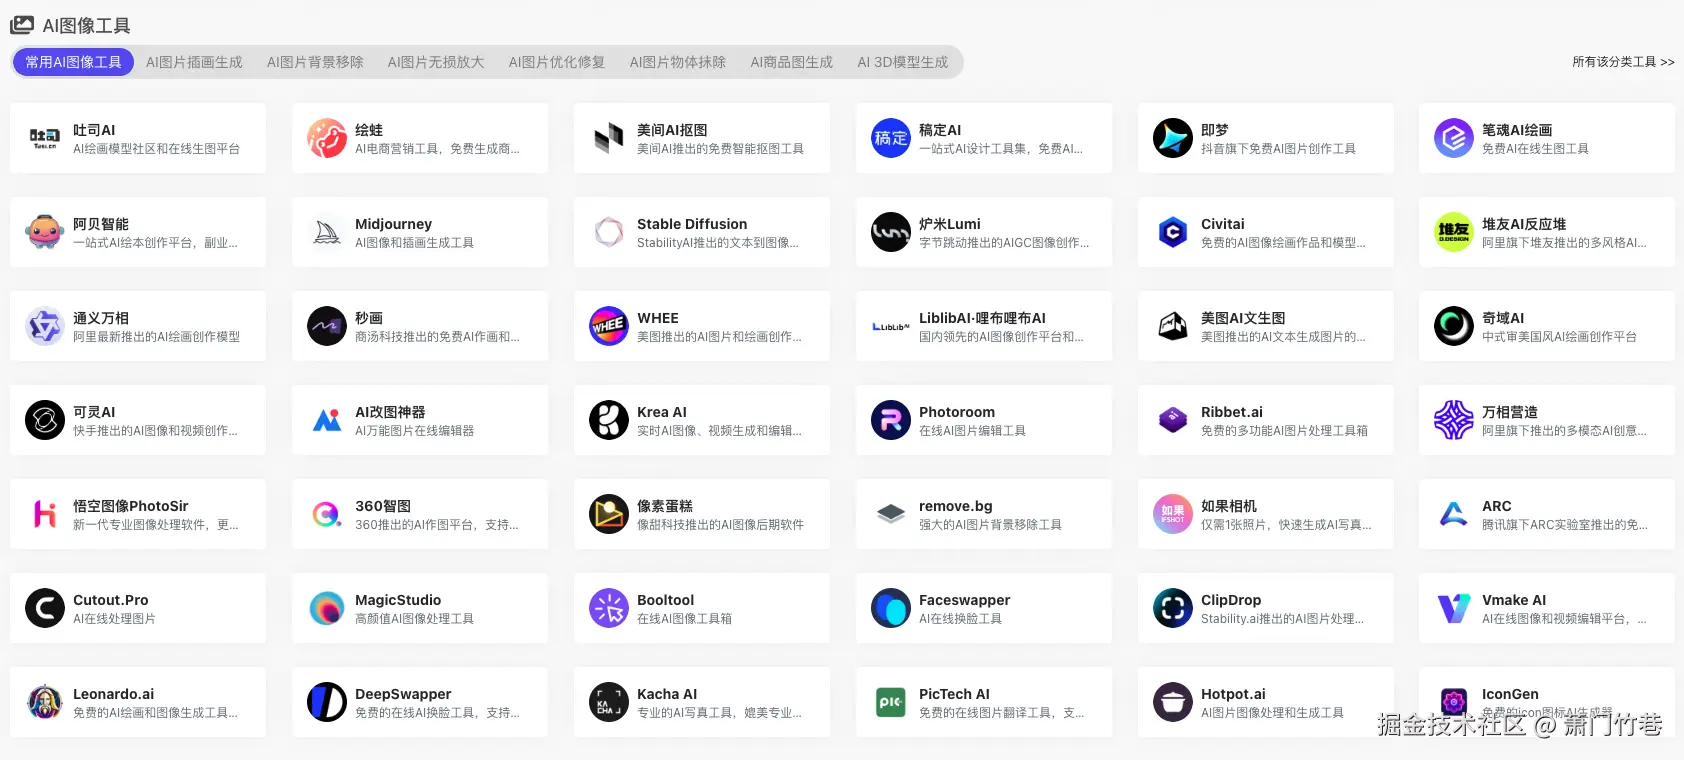Screen dimensions: 1684x760
Task: Click the 吐司AI logo icon
Action: tap(45, 138)
